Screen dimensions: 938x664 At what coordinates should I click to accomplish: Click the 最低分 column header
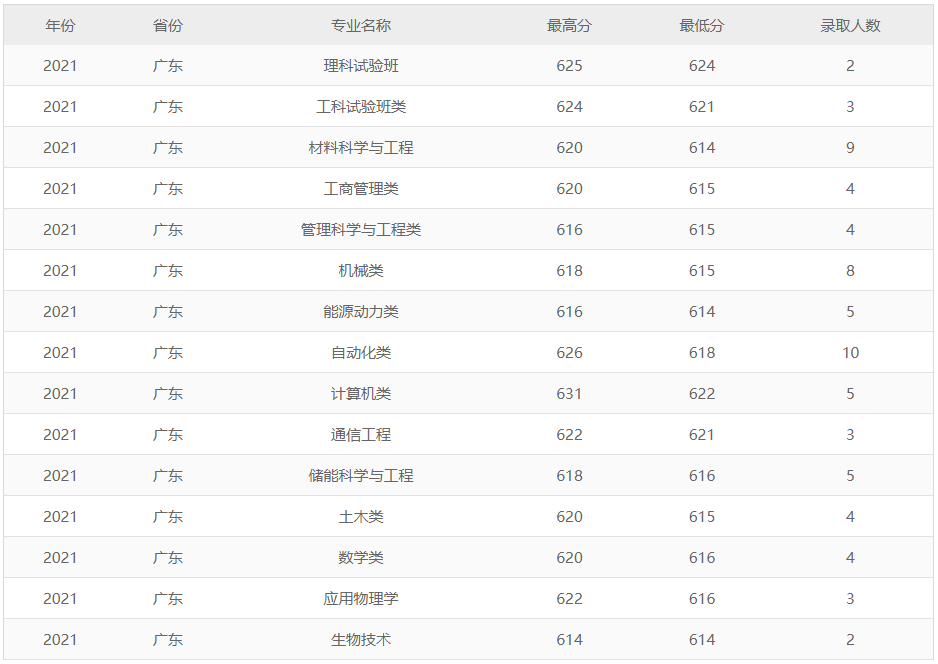(x=702, y=25)
